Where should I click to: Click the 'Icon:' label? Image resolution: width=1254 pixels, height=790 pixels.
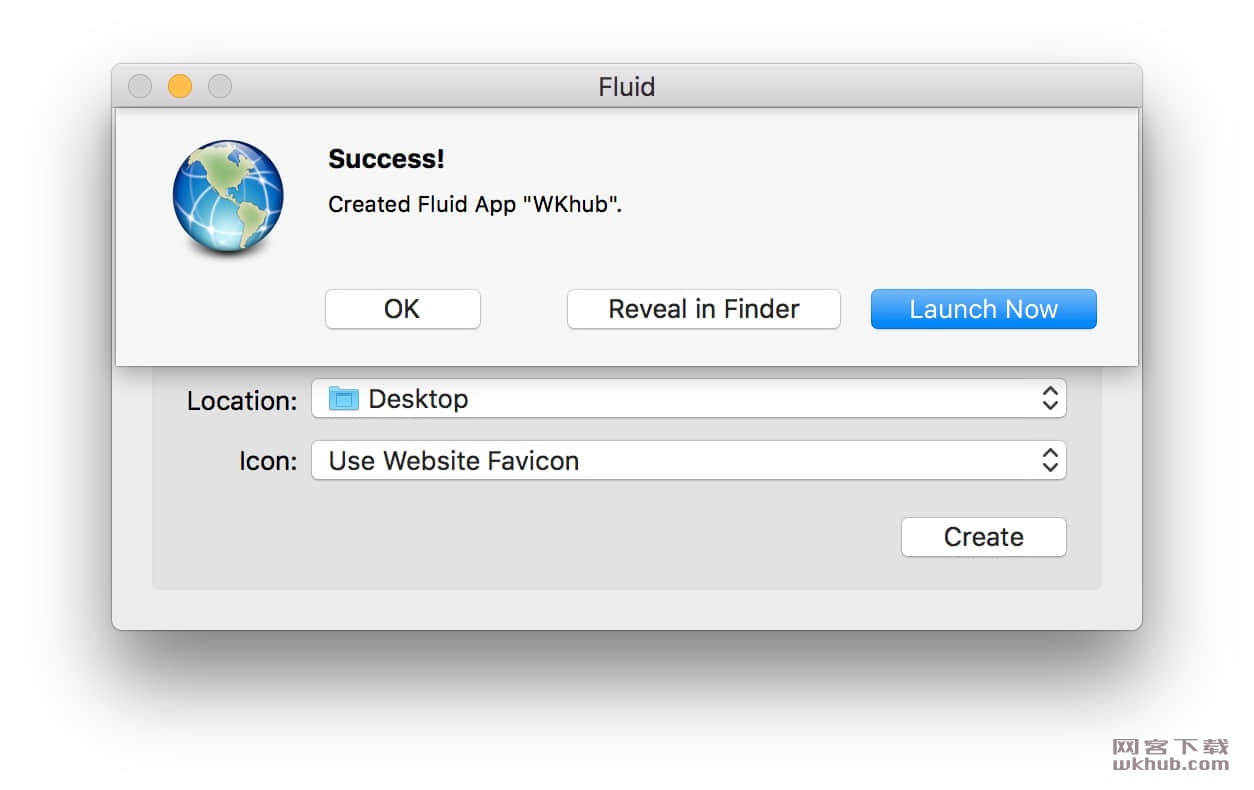pyautogui.click(x=268, y=462)
